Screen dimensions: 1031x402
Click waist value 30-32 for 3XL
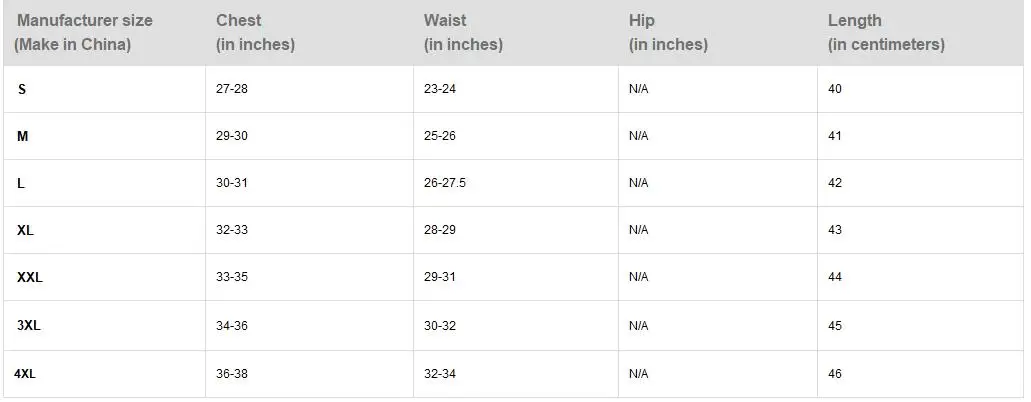point(439,326)
